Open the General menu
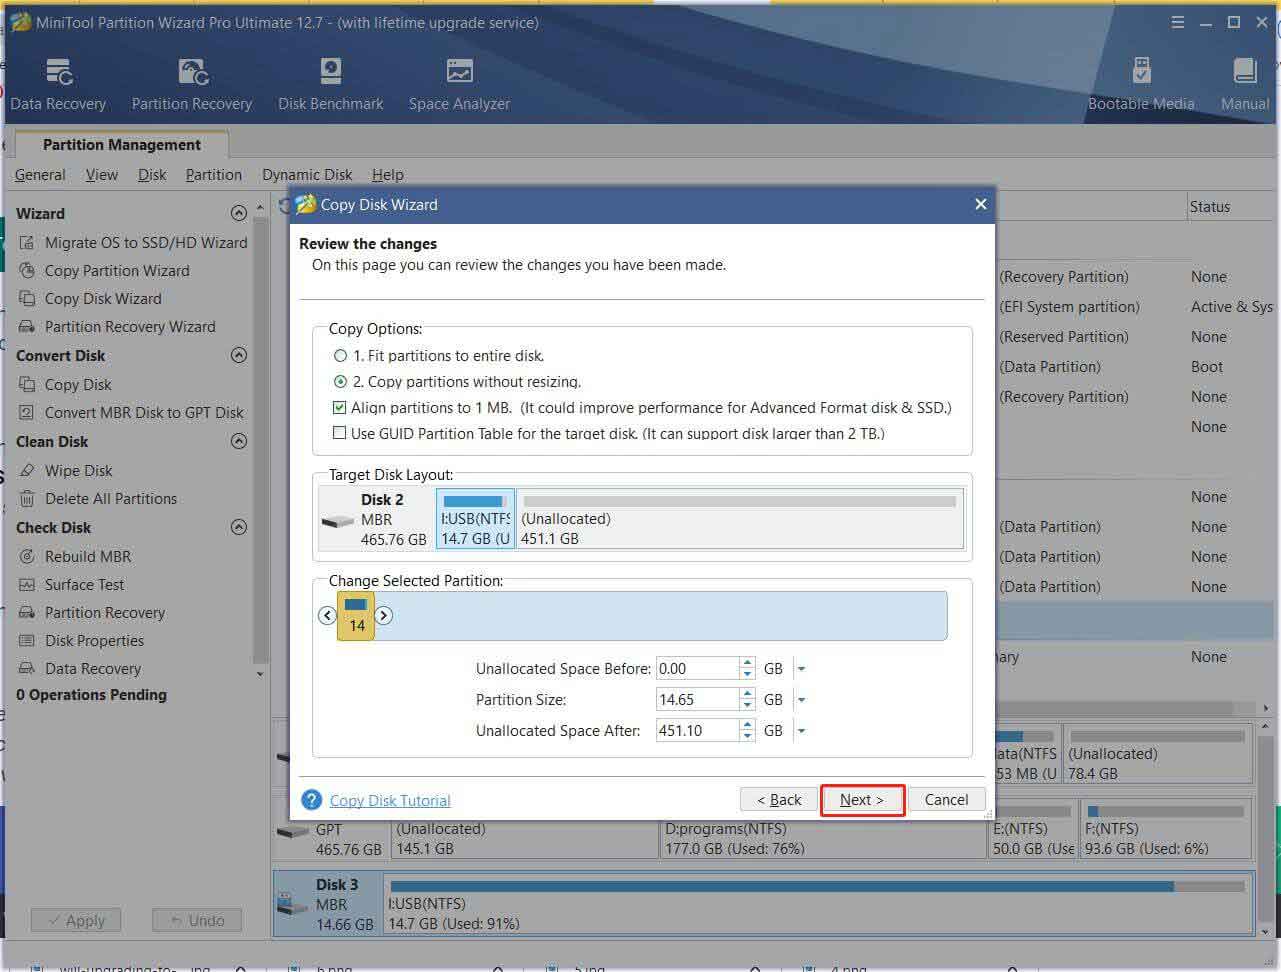Screen dimensions: 1281x972 [x=40, y=174]
